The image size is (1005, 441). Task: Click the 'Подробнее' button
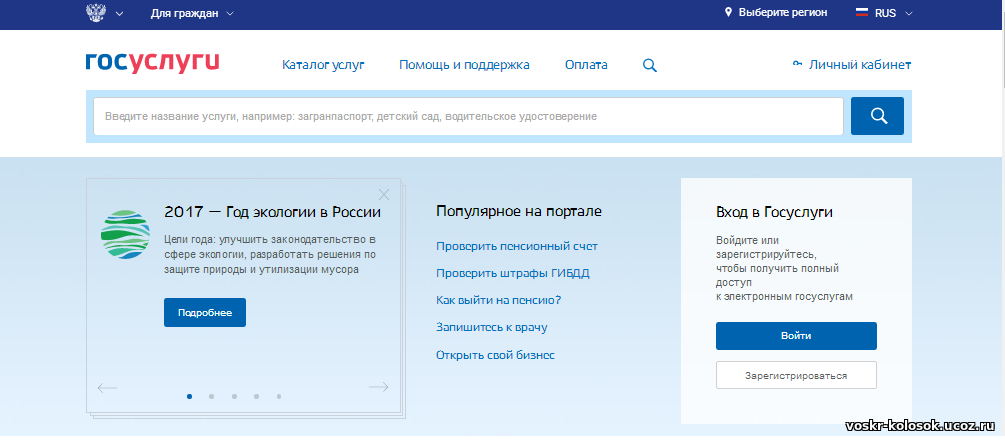205,313
